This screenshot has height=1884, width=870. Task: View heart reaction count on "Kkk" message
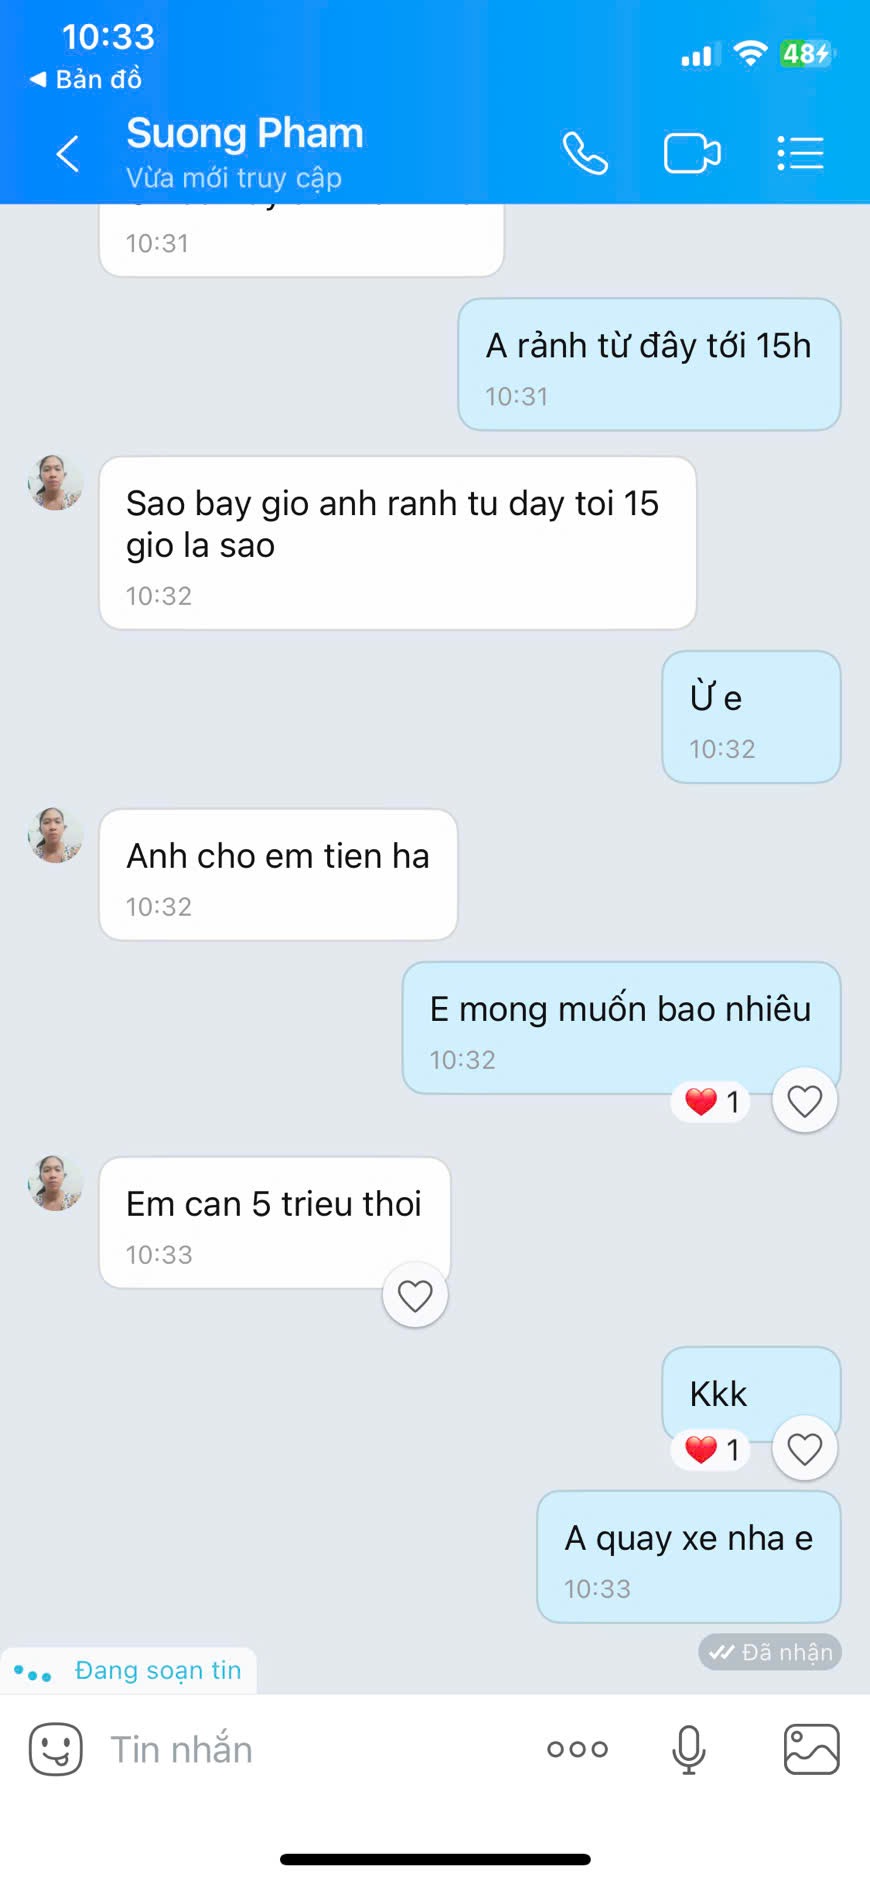click(712, 1449)
